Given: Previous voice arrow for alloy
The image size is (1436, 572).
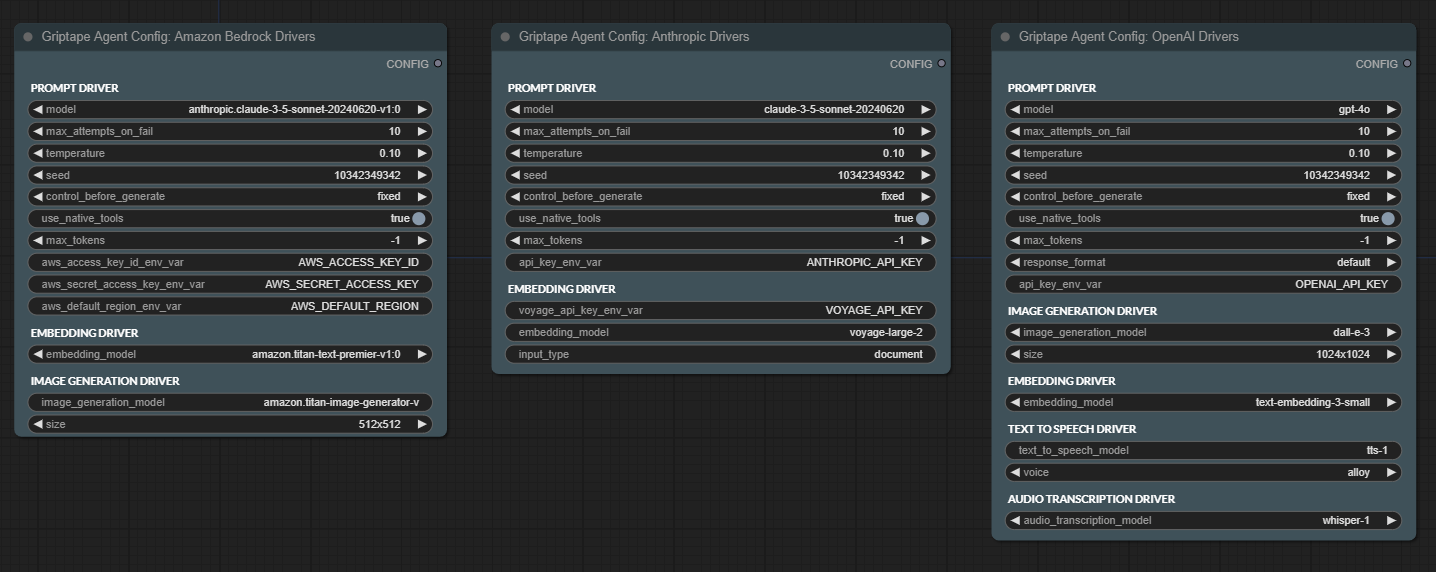Looking at the screenshot, I should [1016, 473].
